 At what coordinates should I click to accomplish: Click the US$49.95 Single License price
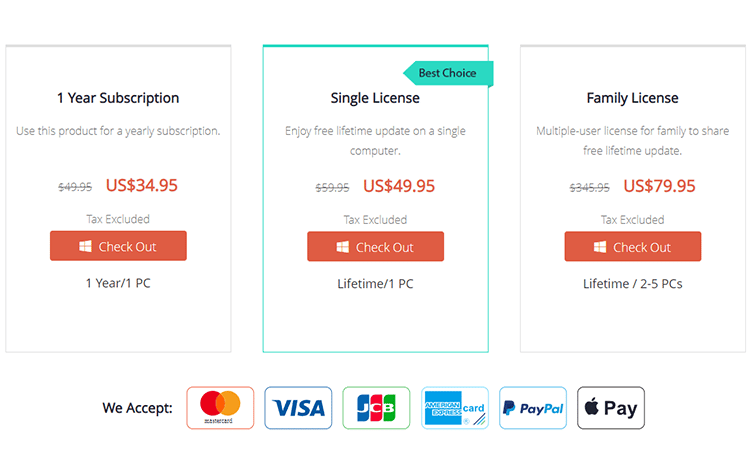tap(399, 185)
